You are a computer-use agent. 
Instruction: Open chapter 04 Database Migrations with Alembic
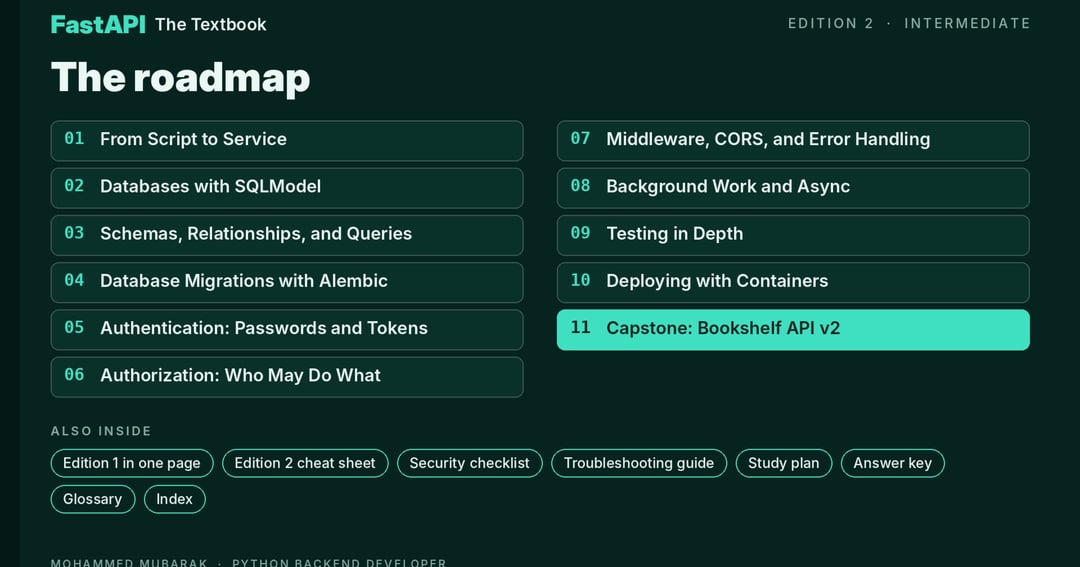287,282
